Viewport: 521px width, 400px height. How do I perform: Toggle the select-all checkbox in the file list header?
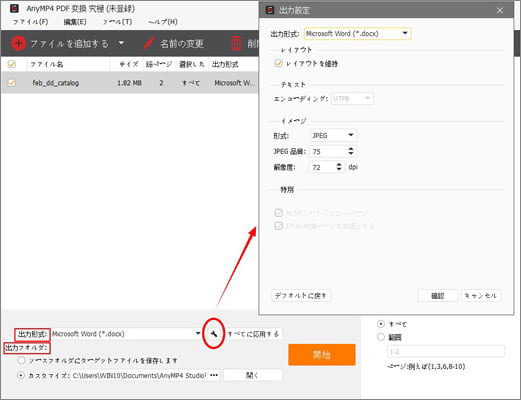12,64
